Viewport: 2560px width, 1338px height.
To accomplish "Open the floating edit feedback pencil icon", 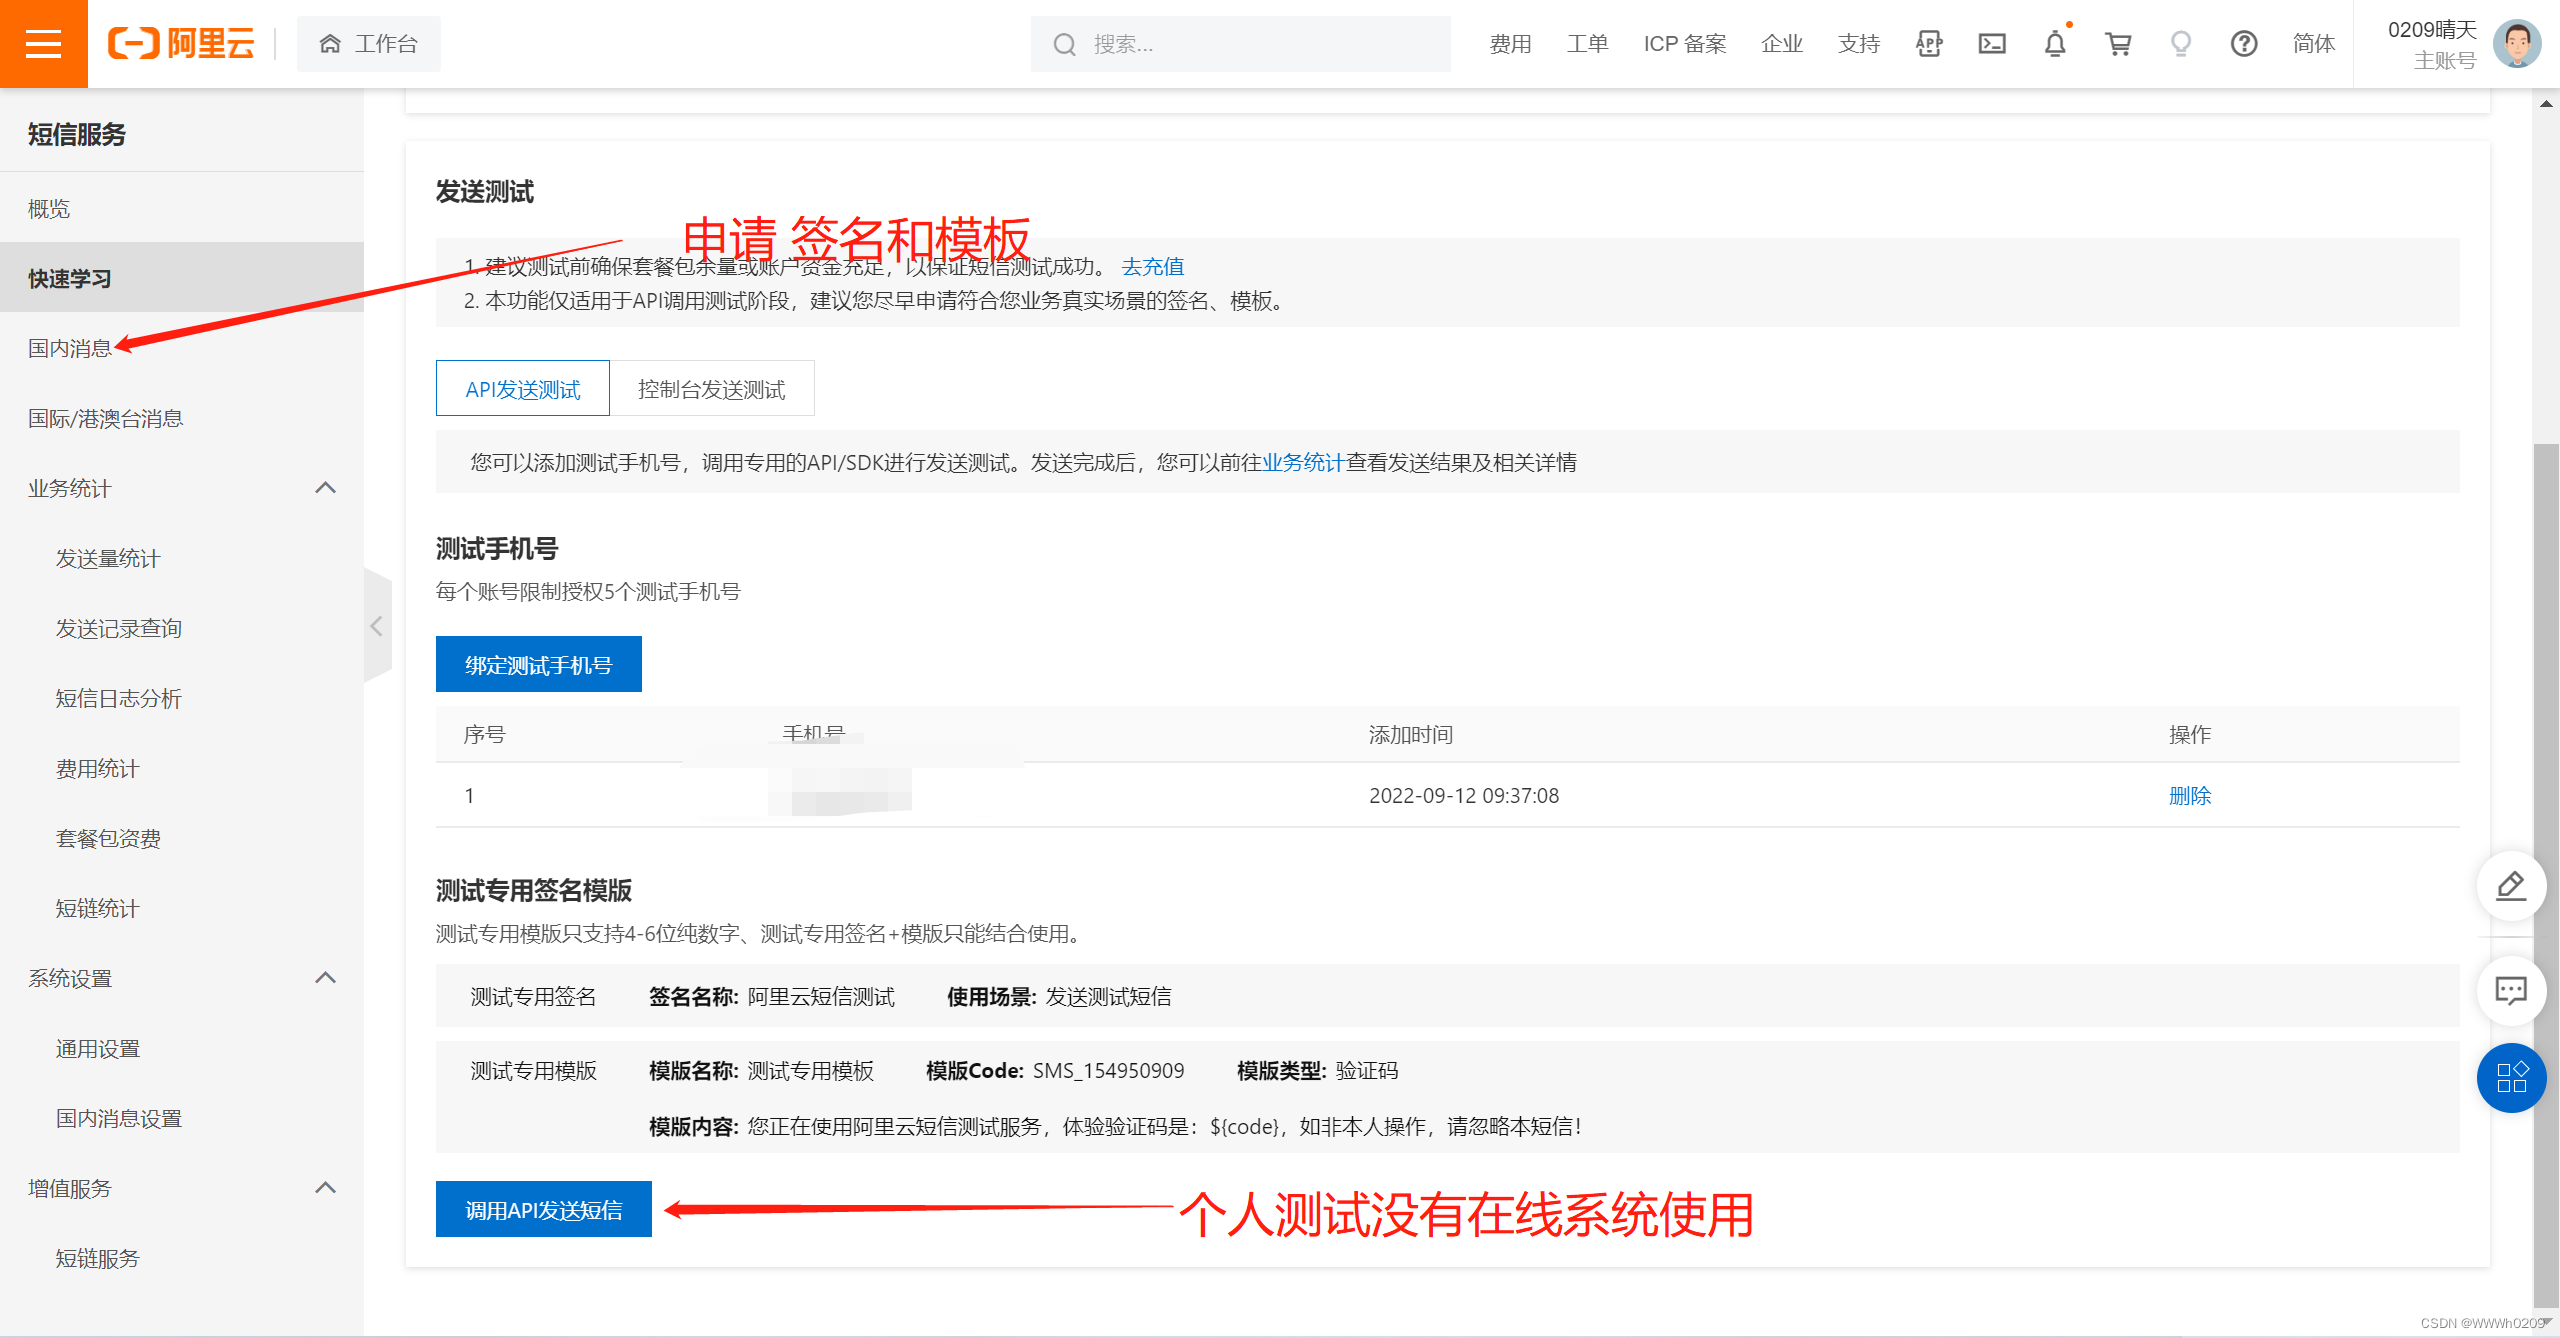I will 2511,886.
